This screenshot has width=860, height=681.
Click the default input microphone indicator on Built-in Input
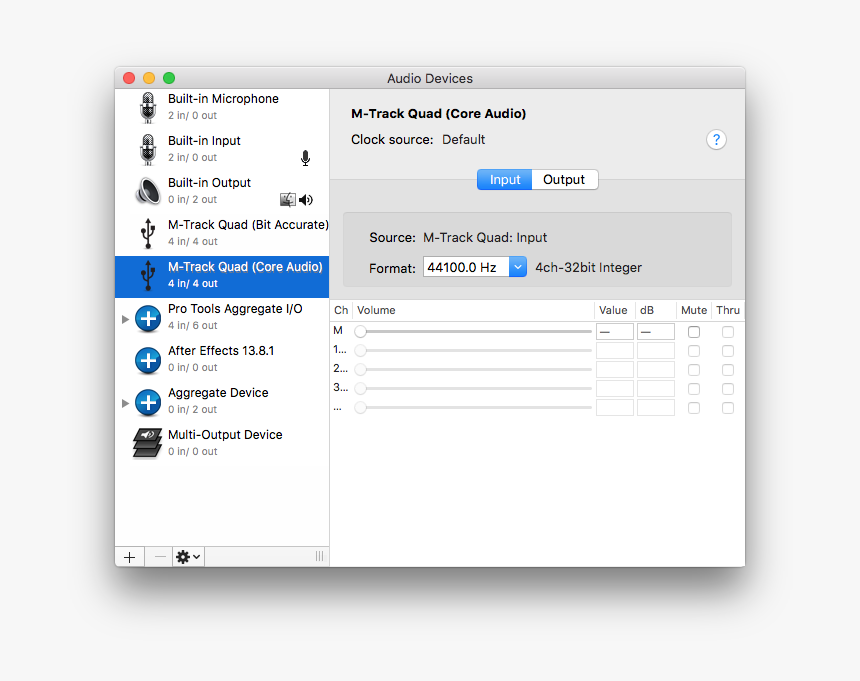(x=305, y=158)
